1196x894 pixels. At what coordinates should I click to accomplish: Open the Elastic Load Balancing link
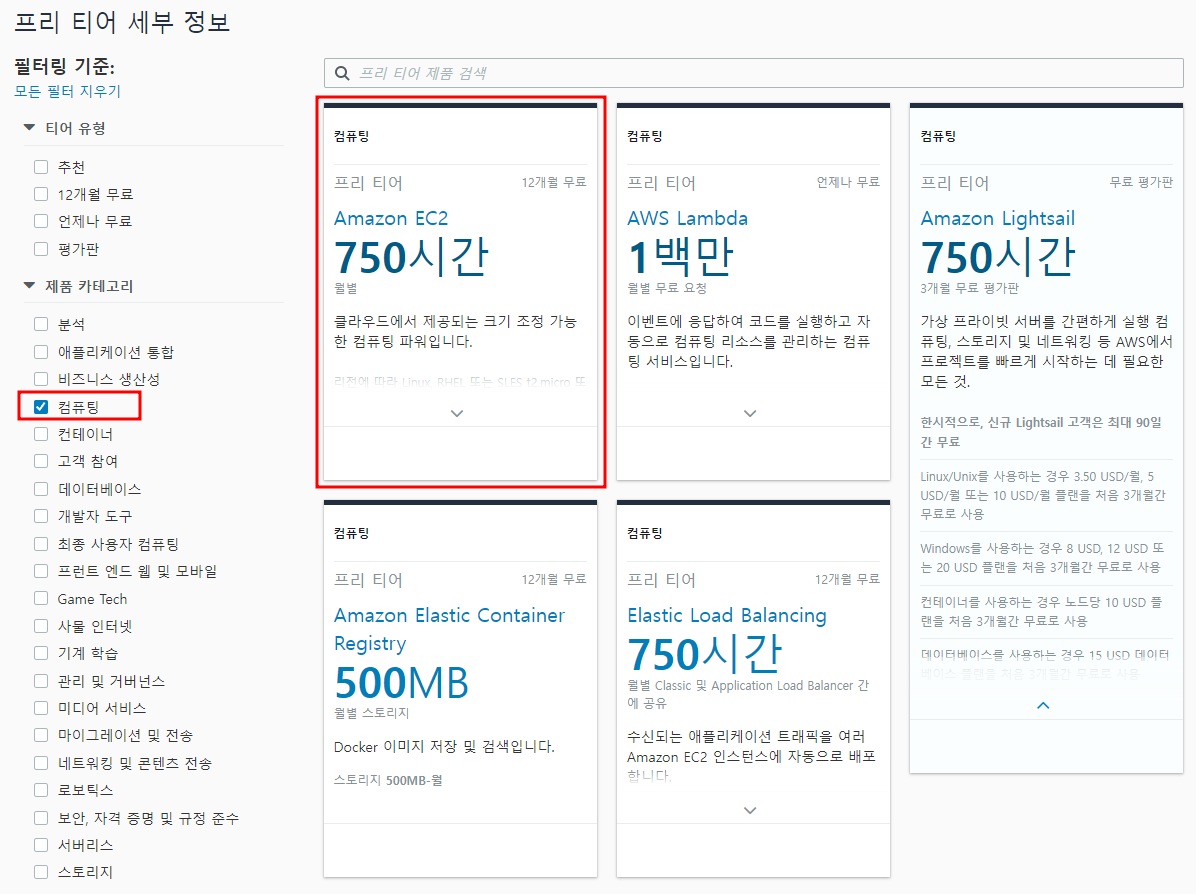click(727, 616)
